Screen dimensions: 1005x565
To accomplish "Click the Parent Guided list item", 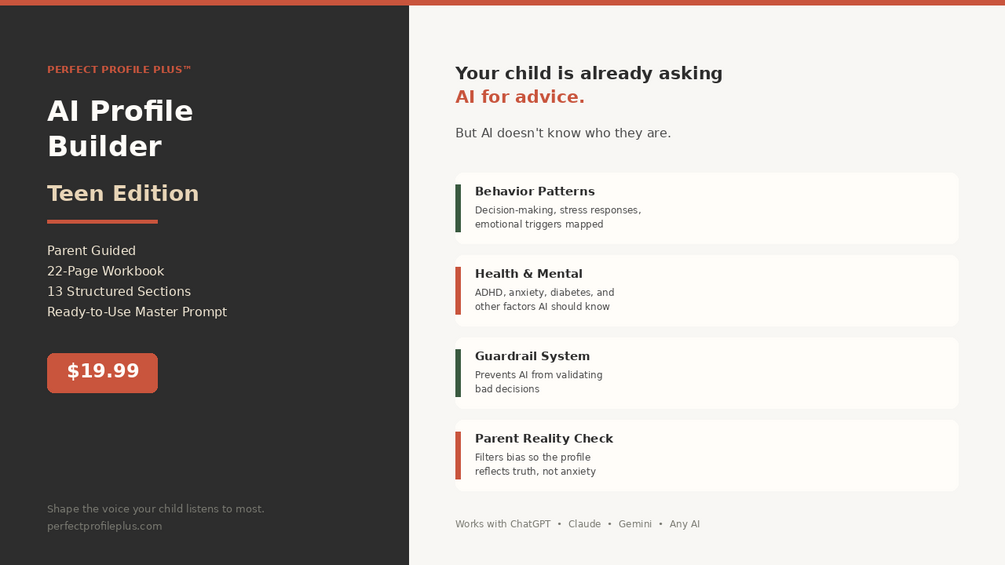I will coord(91,251).
